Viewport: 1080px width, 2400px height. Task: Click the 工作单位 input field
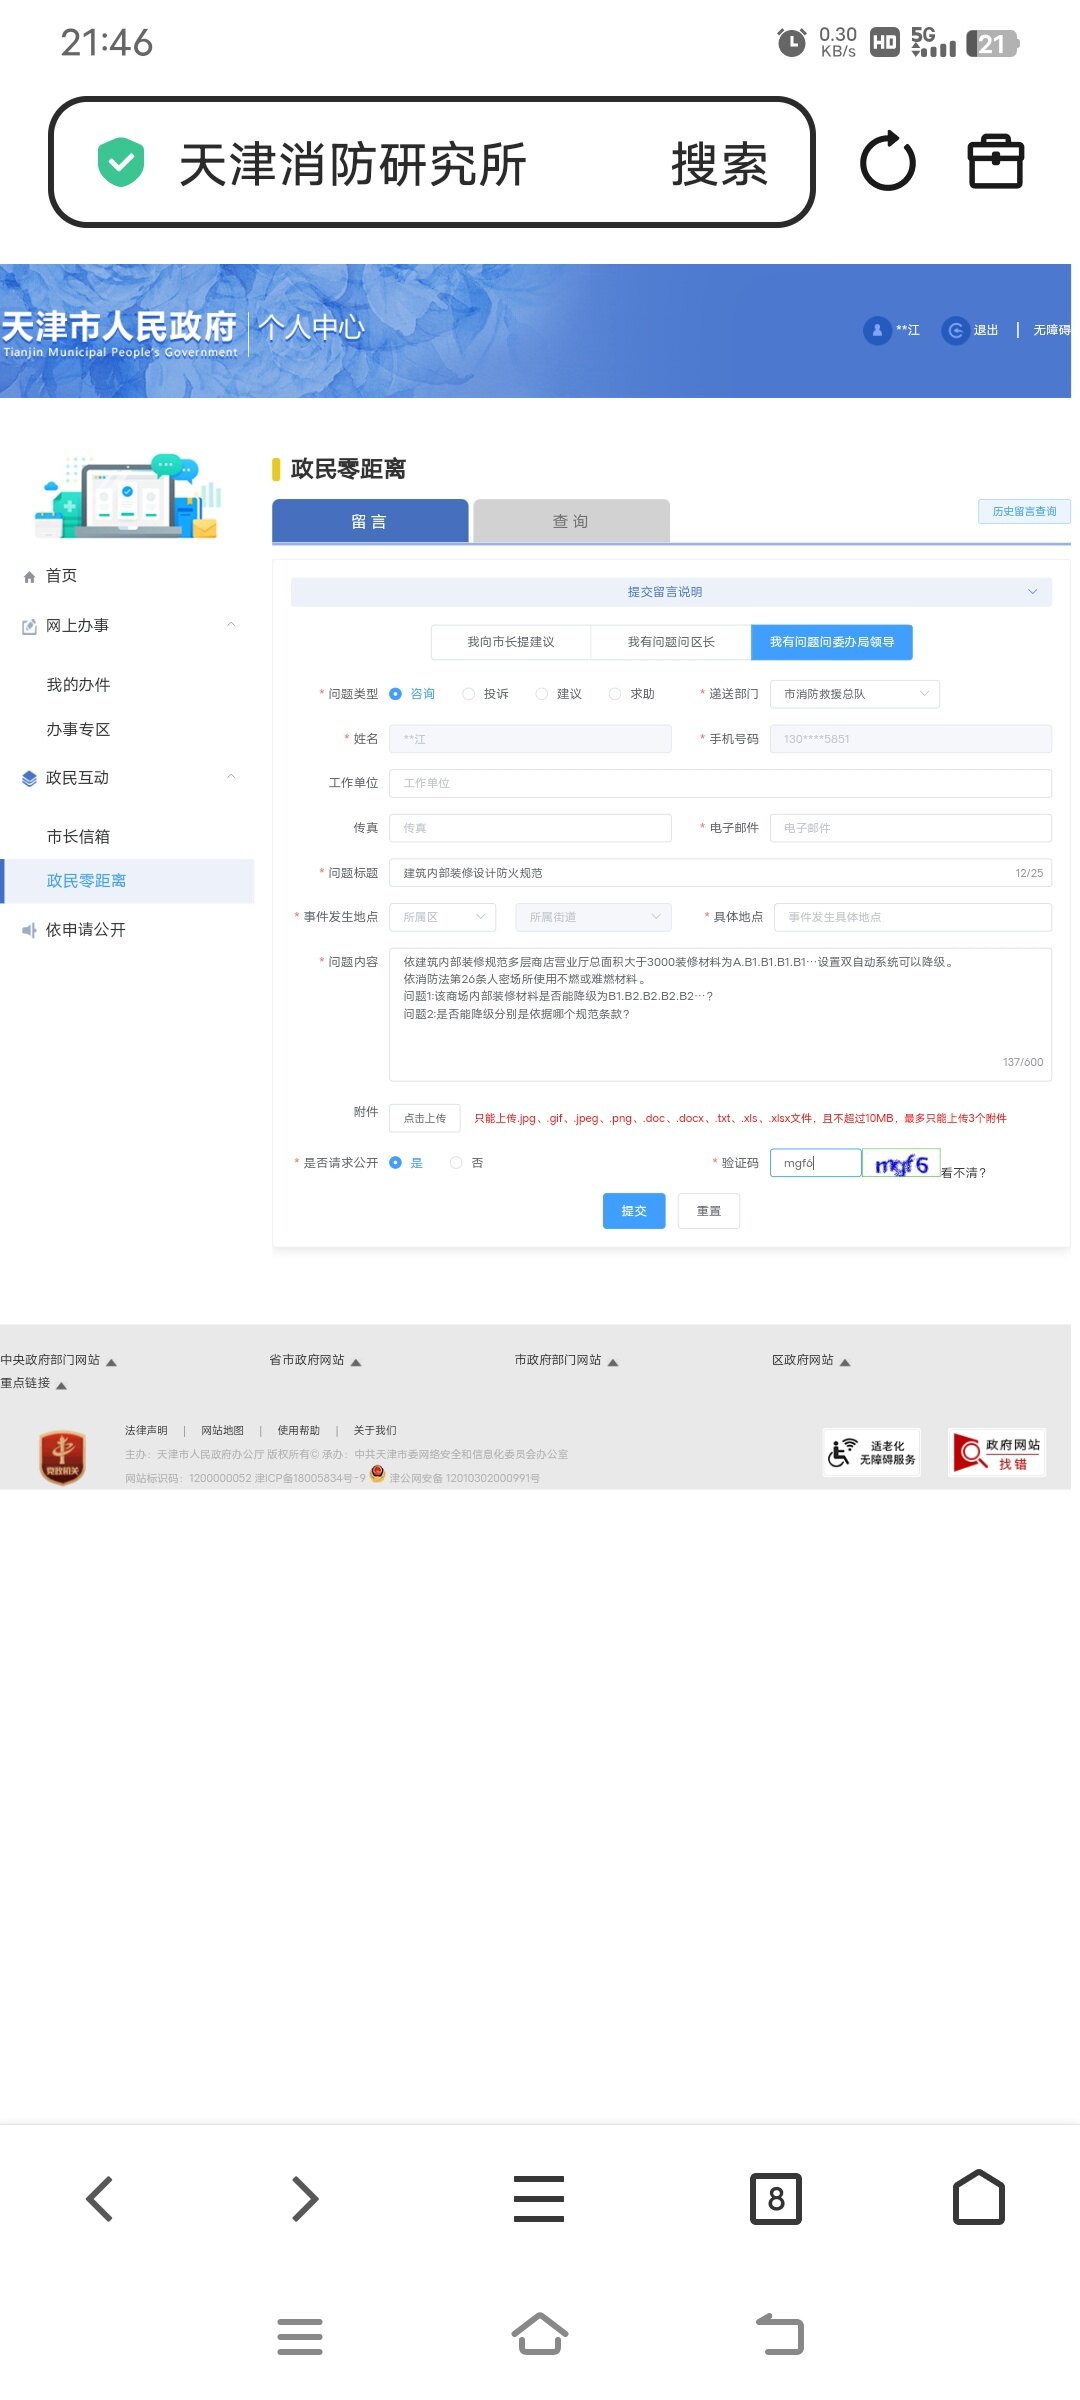coord(719,783)
